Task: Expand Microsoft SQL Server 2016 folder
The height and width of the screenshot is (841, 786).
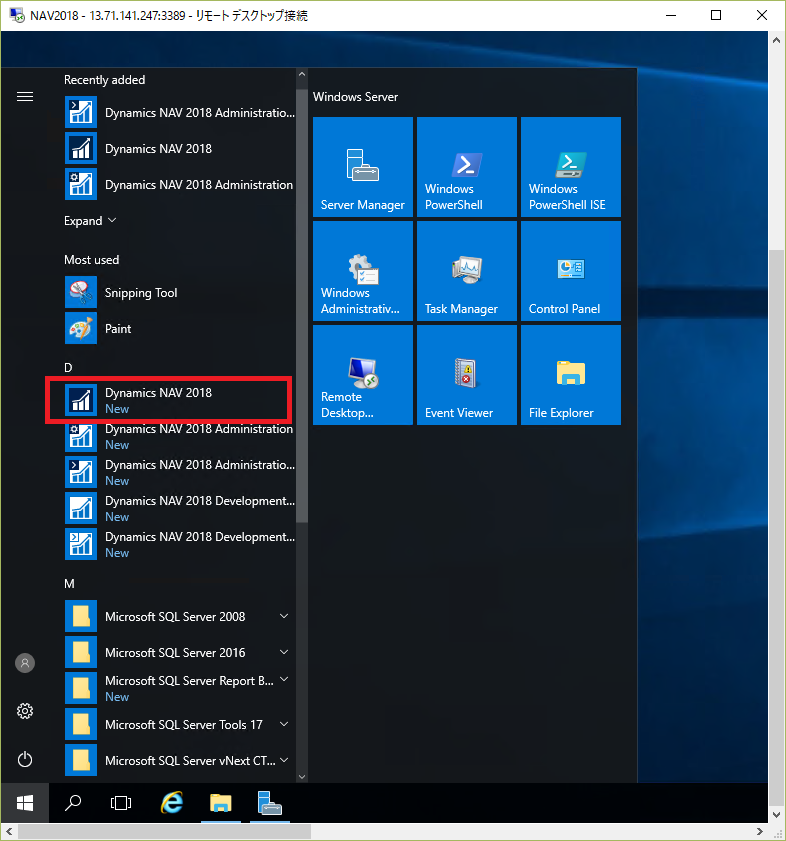Action: click(180, 652)
